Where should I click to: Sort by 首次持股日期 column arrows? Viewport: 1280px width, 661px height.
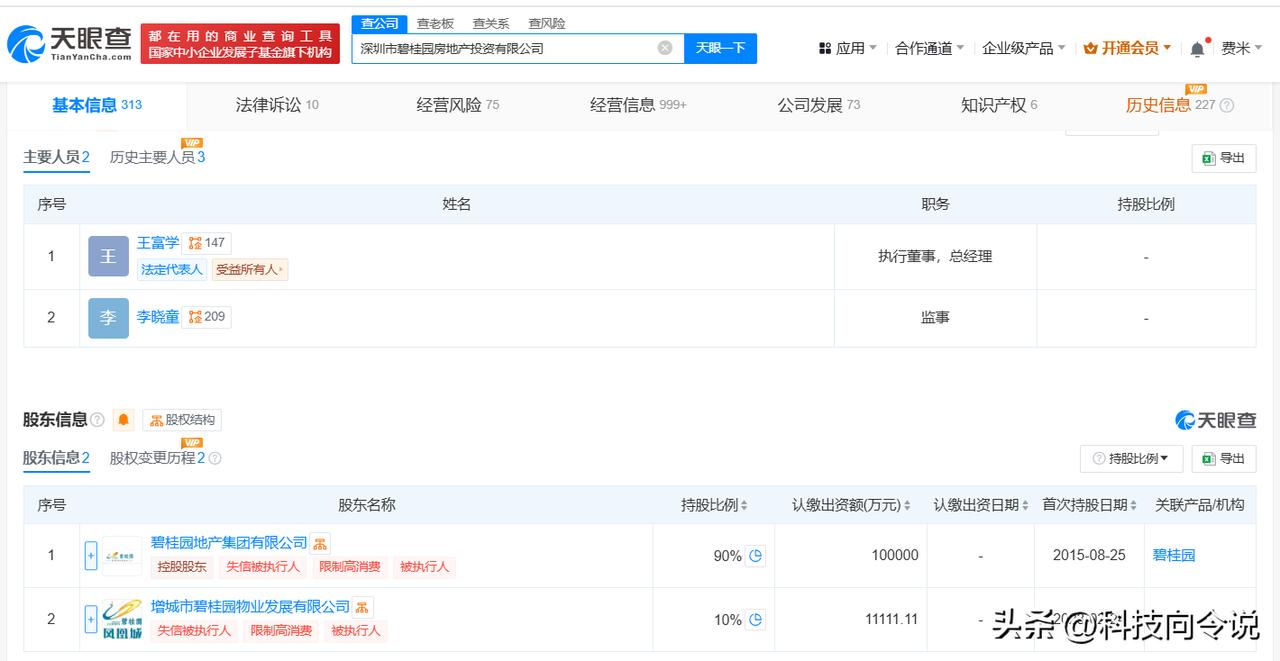1134,506
